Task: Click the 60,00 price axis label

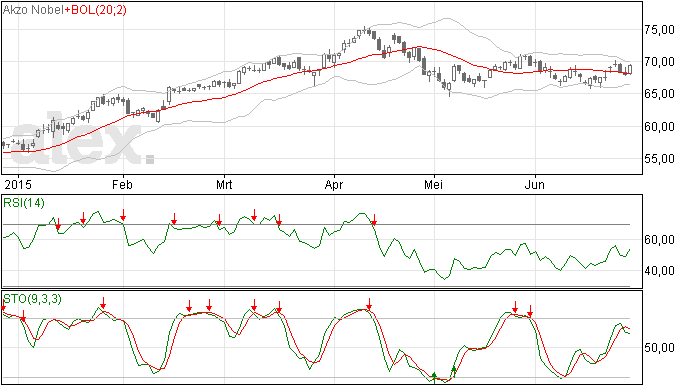Action: 659,127
